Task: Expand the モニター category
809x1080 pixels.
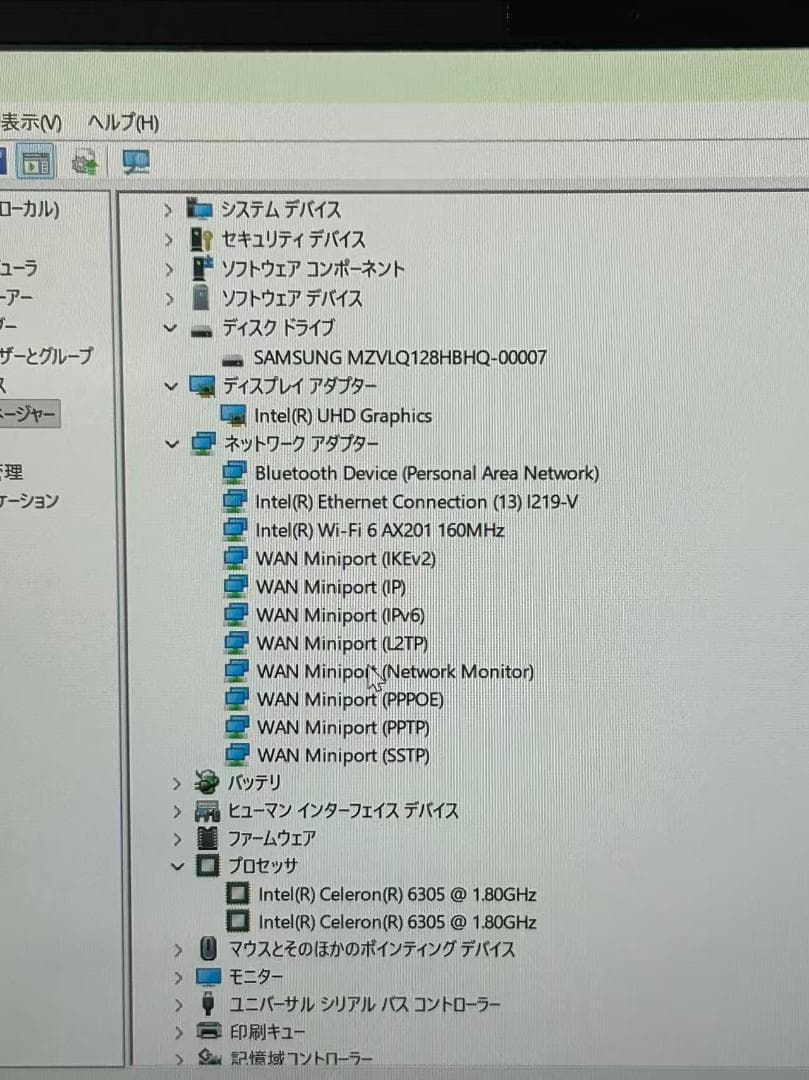Action: [x=179, y=977]
